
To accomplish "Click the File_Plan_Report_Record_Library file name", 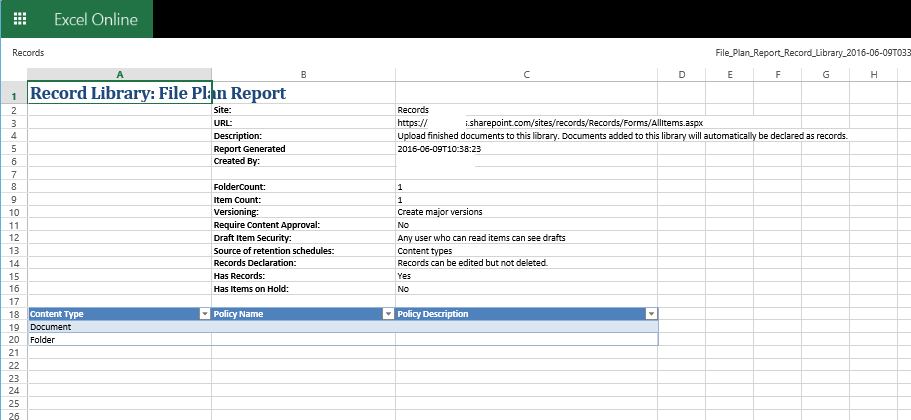I will pos(813,53).
